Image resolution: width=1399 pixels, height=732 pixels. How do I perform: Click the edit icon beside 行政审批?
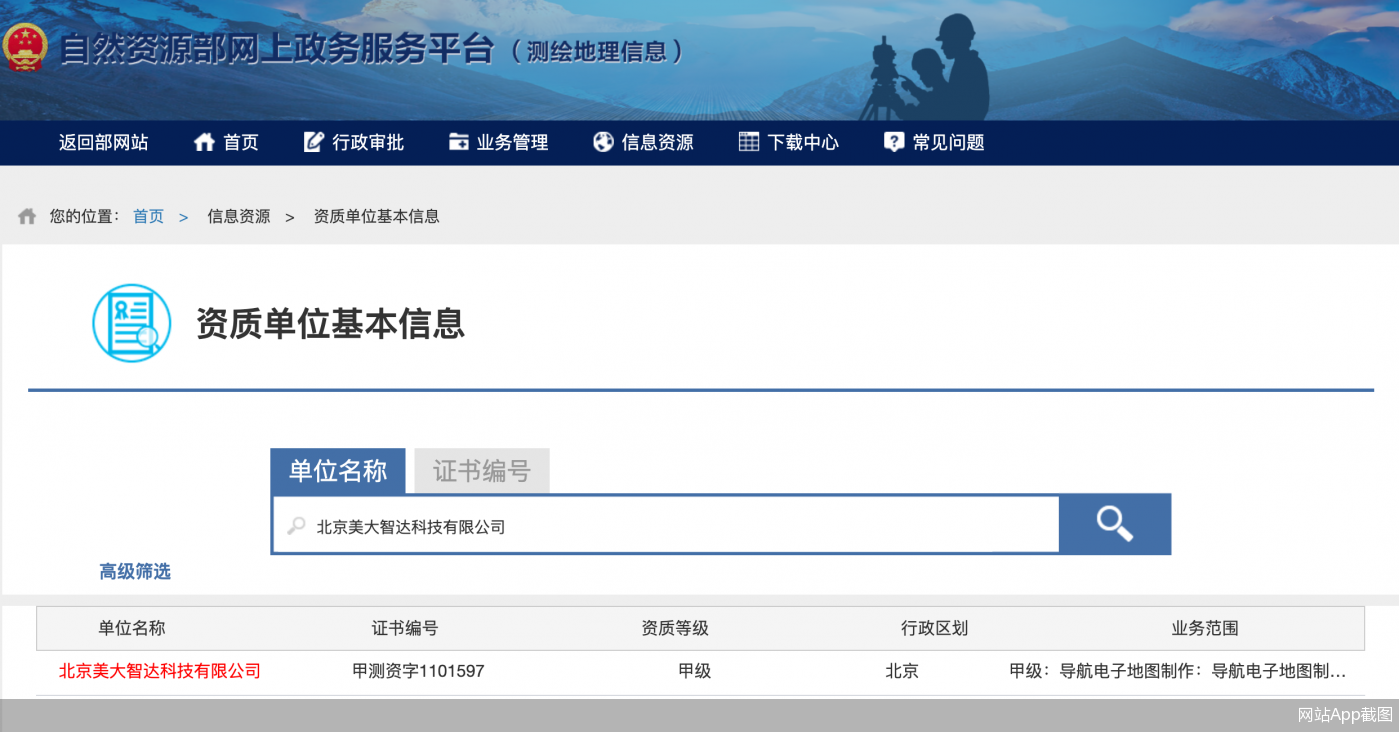(x=314, y=142)
